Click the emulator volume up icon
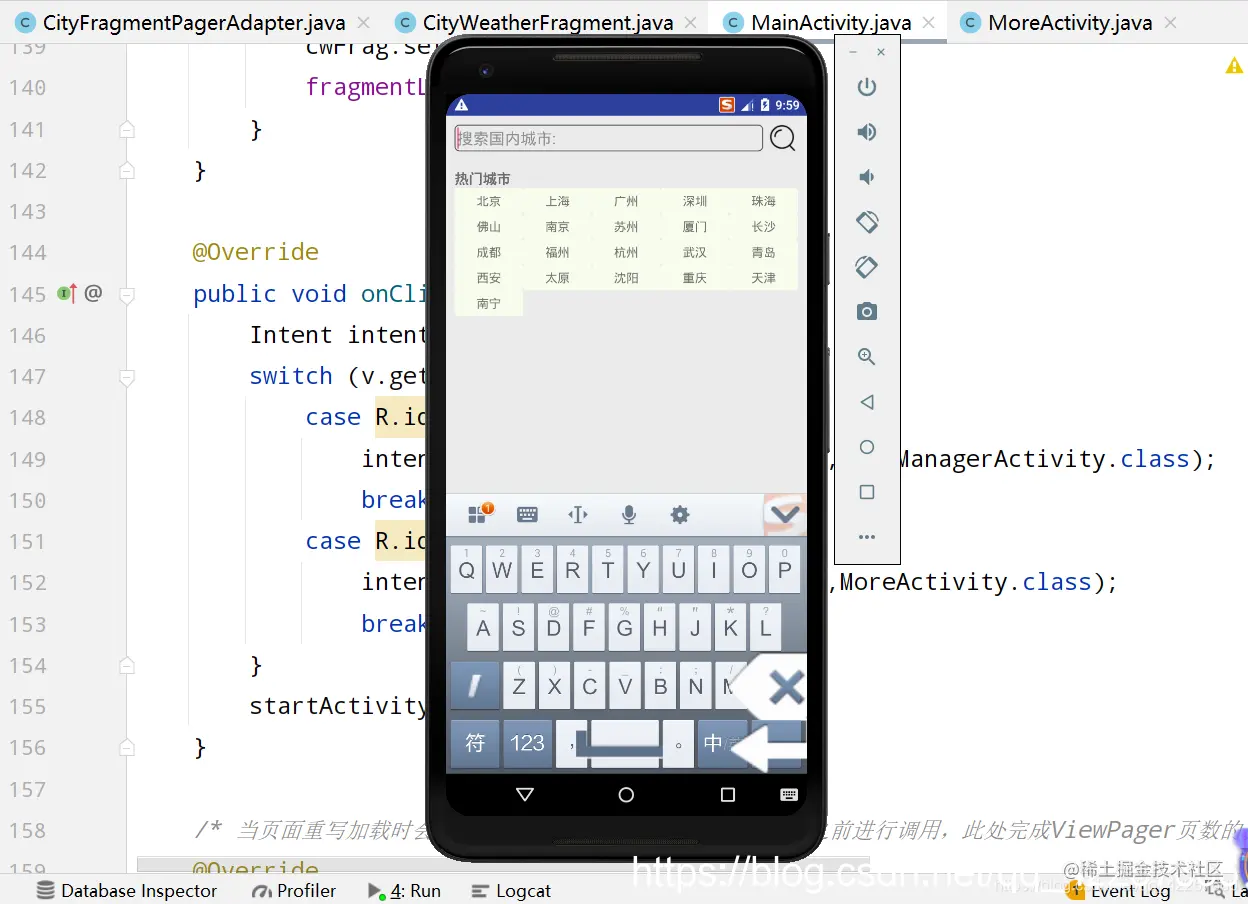Screen dimensions: 1248x904 tap(867, 132)
